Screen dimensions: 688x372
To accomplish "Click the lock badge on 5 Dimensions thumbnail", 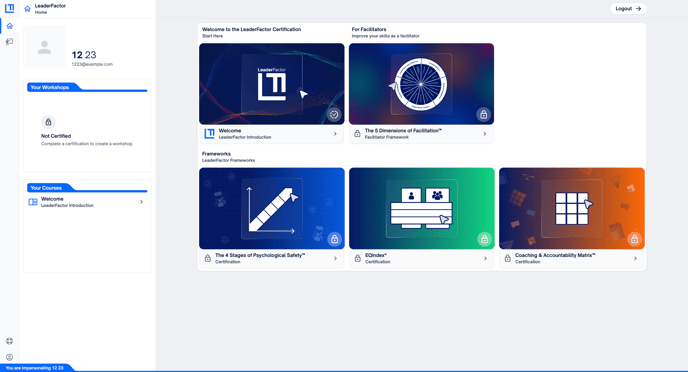I will (483, 114).
